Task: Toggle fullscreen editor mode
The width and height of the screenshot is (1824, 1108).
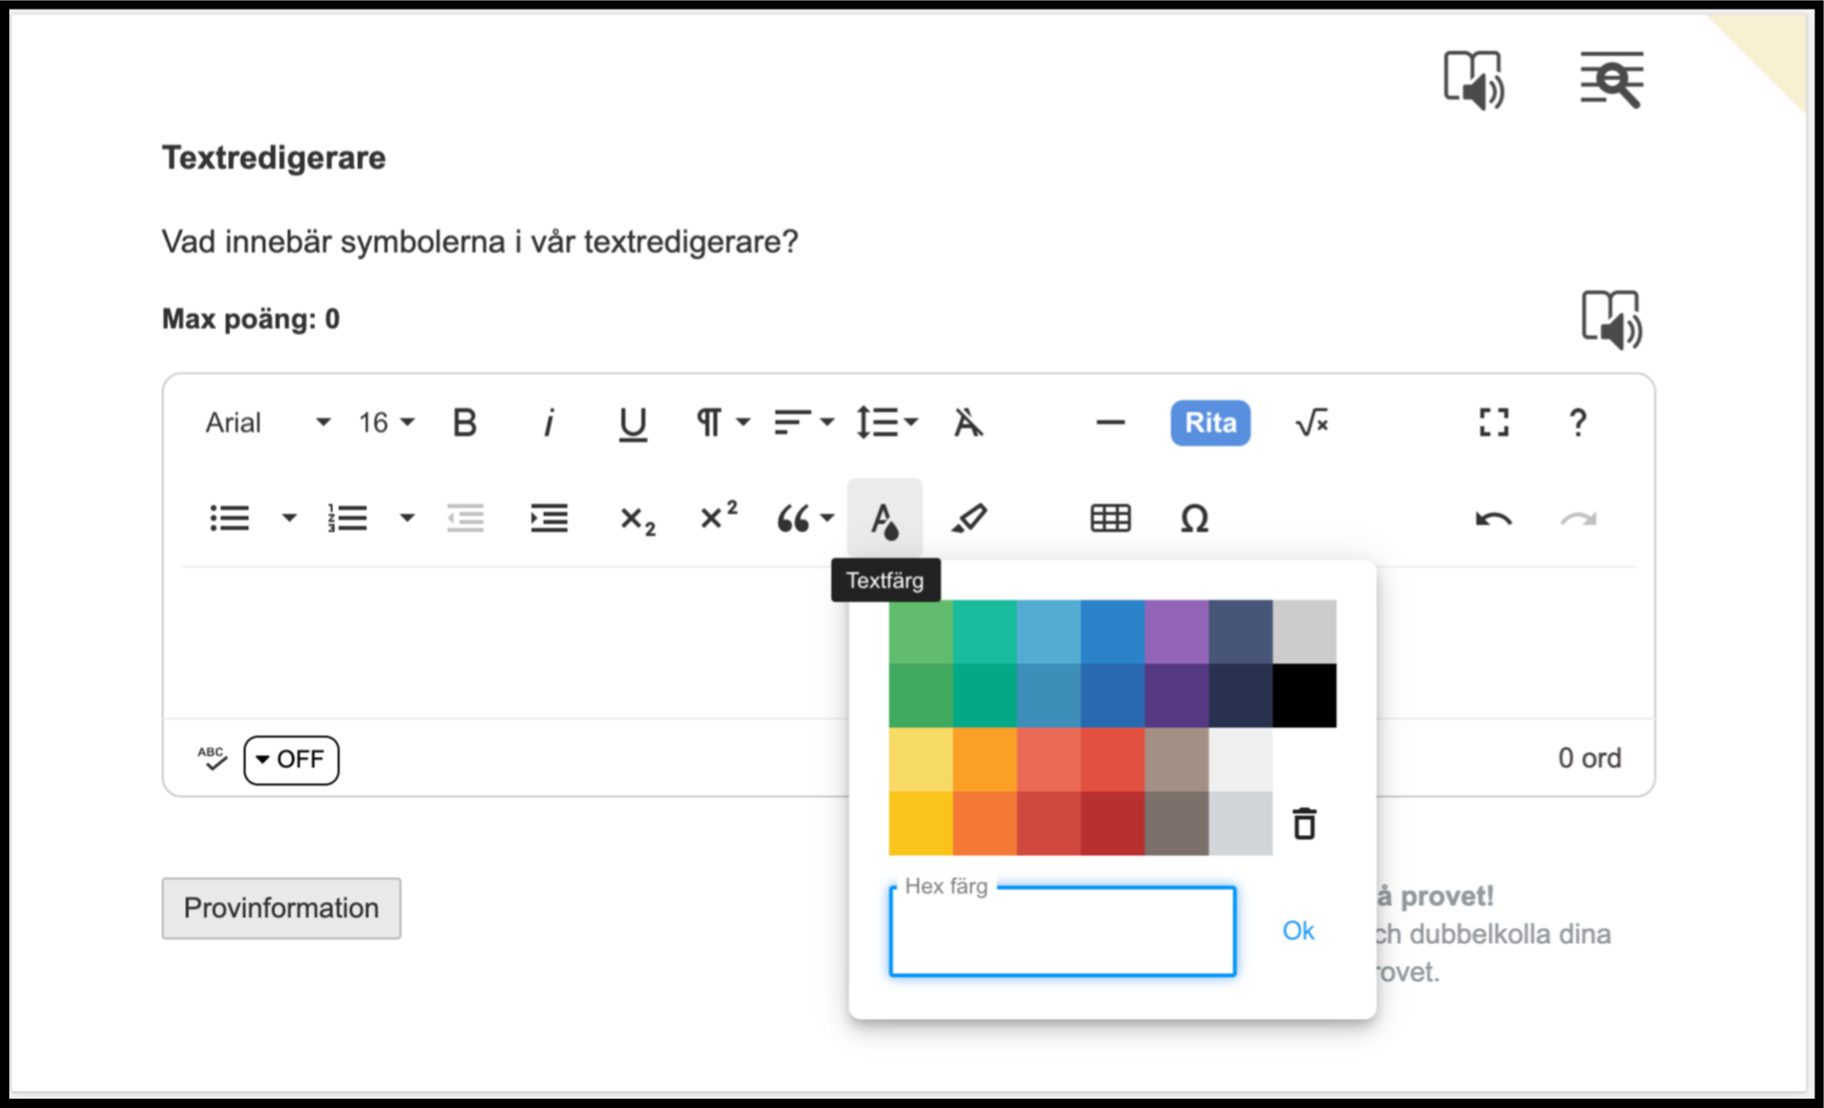Action: [x=1494, y=422]
